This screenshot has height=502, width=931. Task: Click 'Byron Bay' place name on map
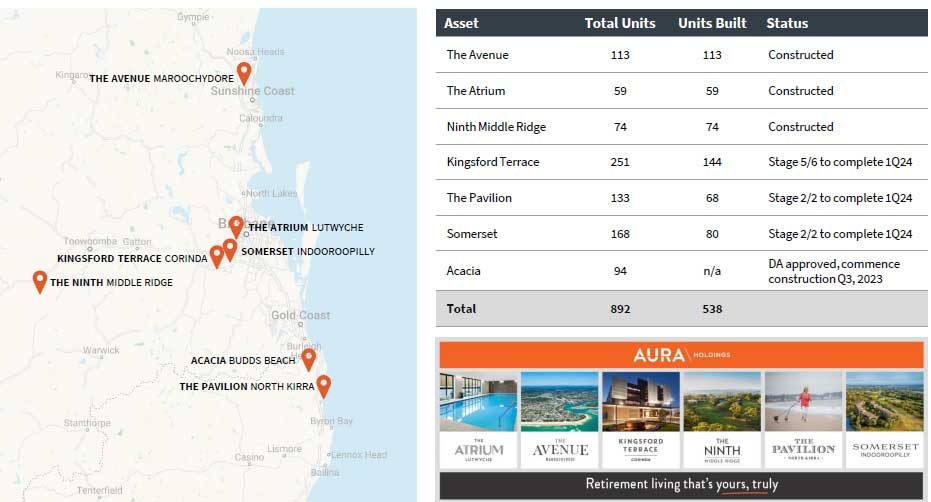pos(331,421)
